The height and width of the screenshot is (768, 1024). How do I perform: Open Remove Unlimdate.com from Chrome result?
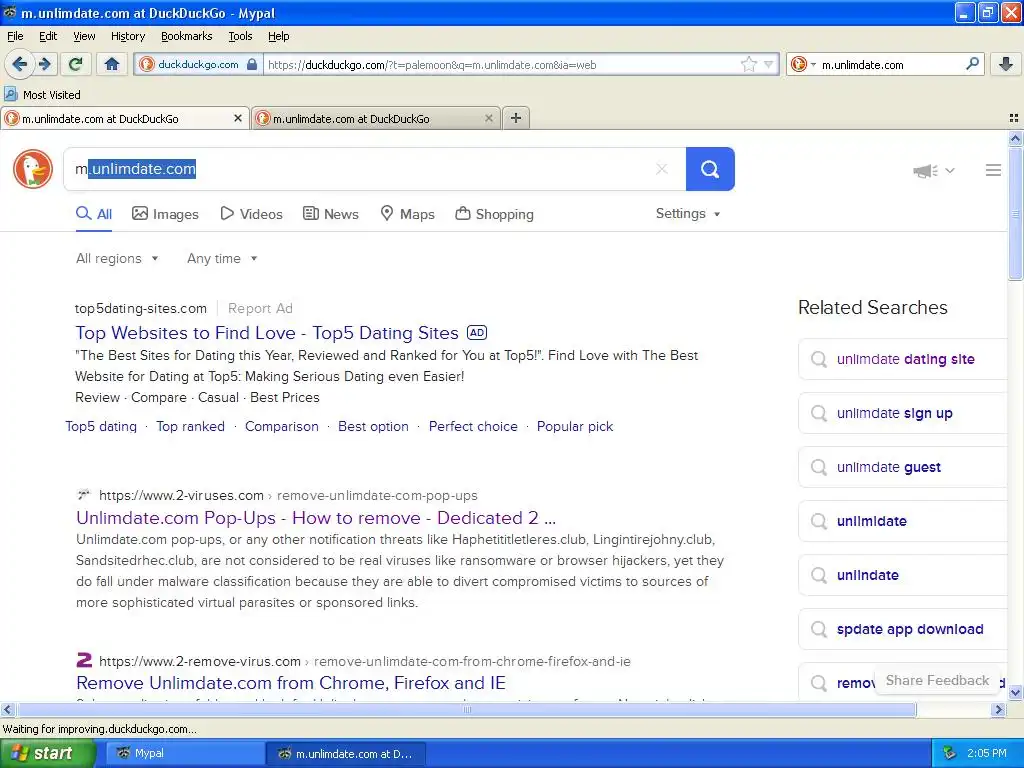tap(291, 682)
